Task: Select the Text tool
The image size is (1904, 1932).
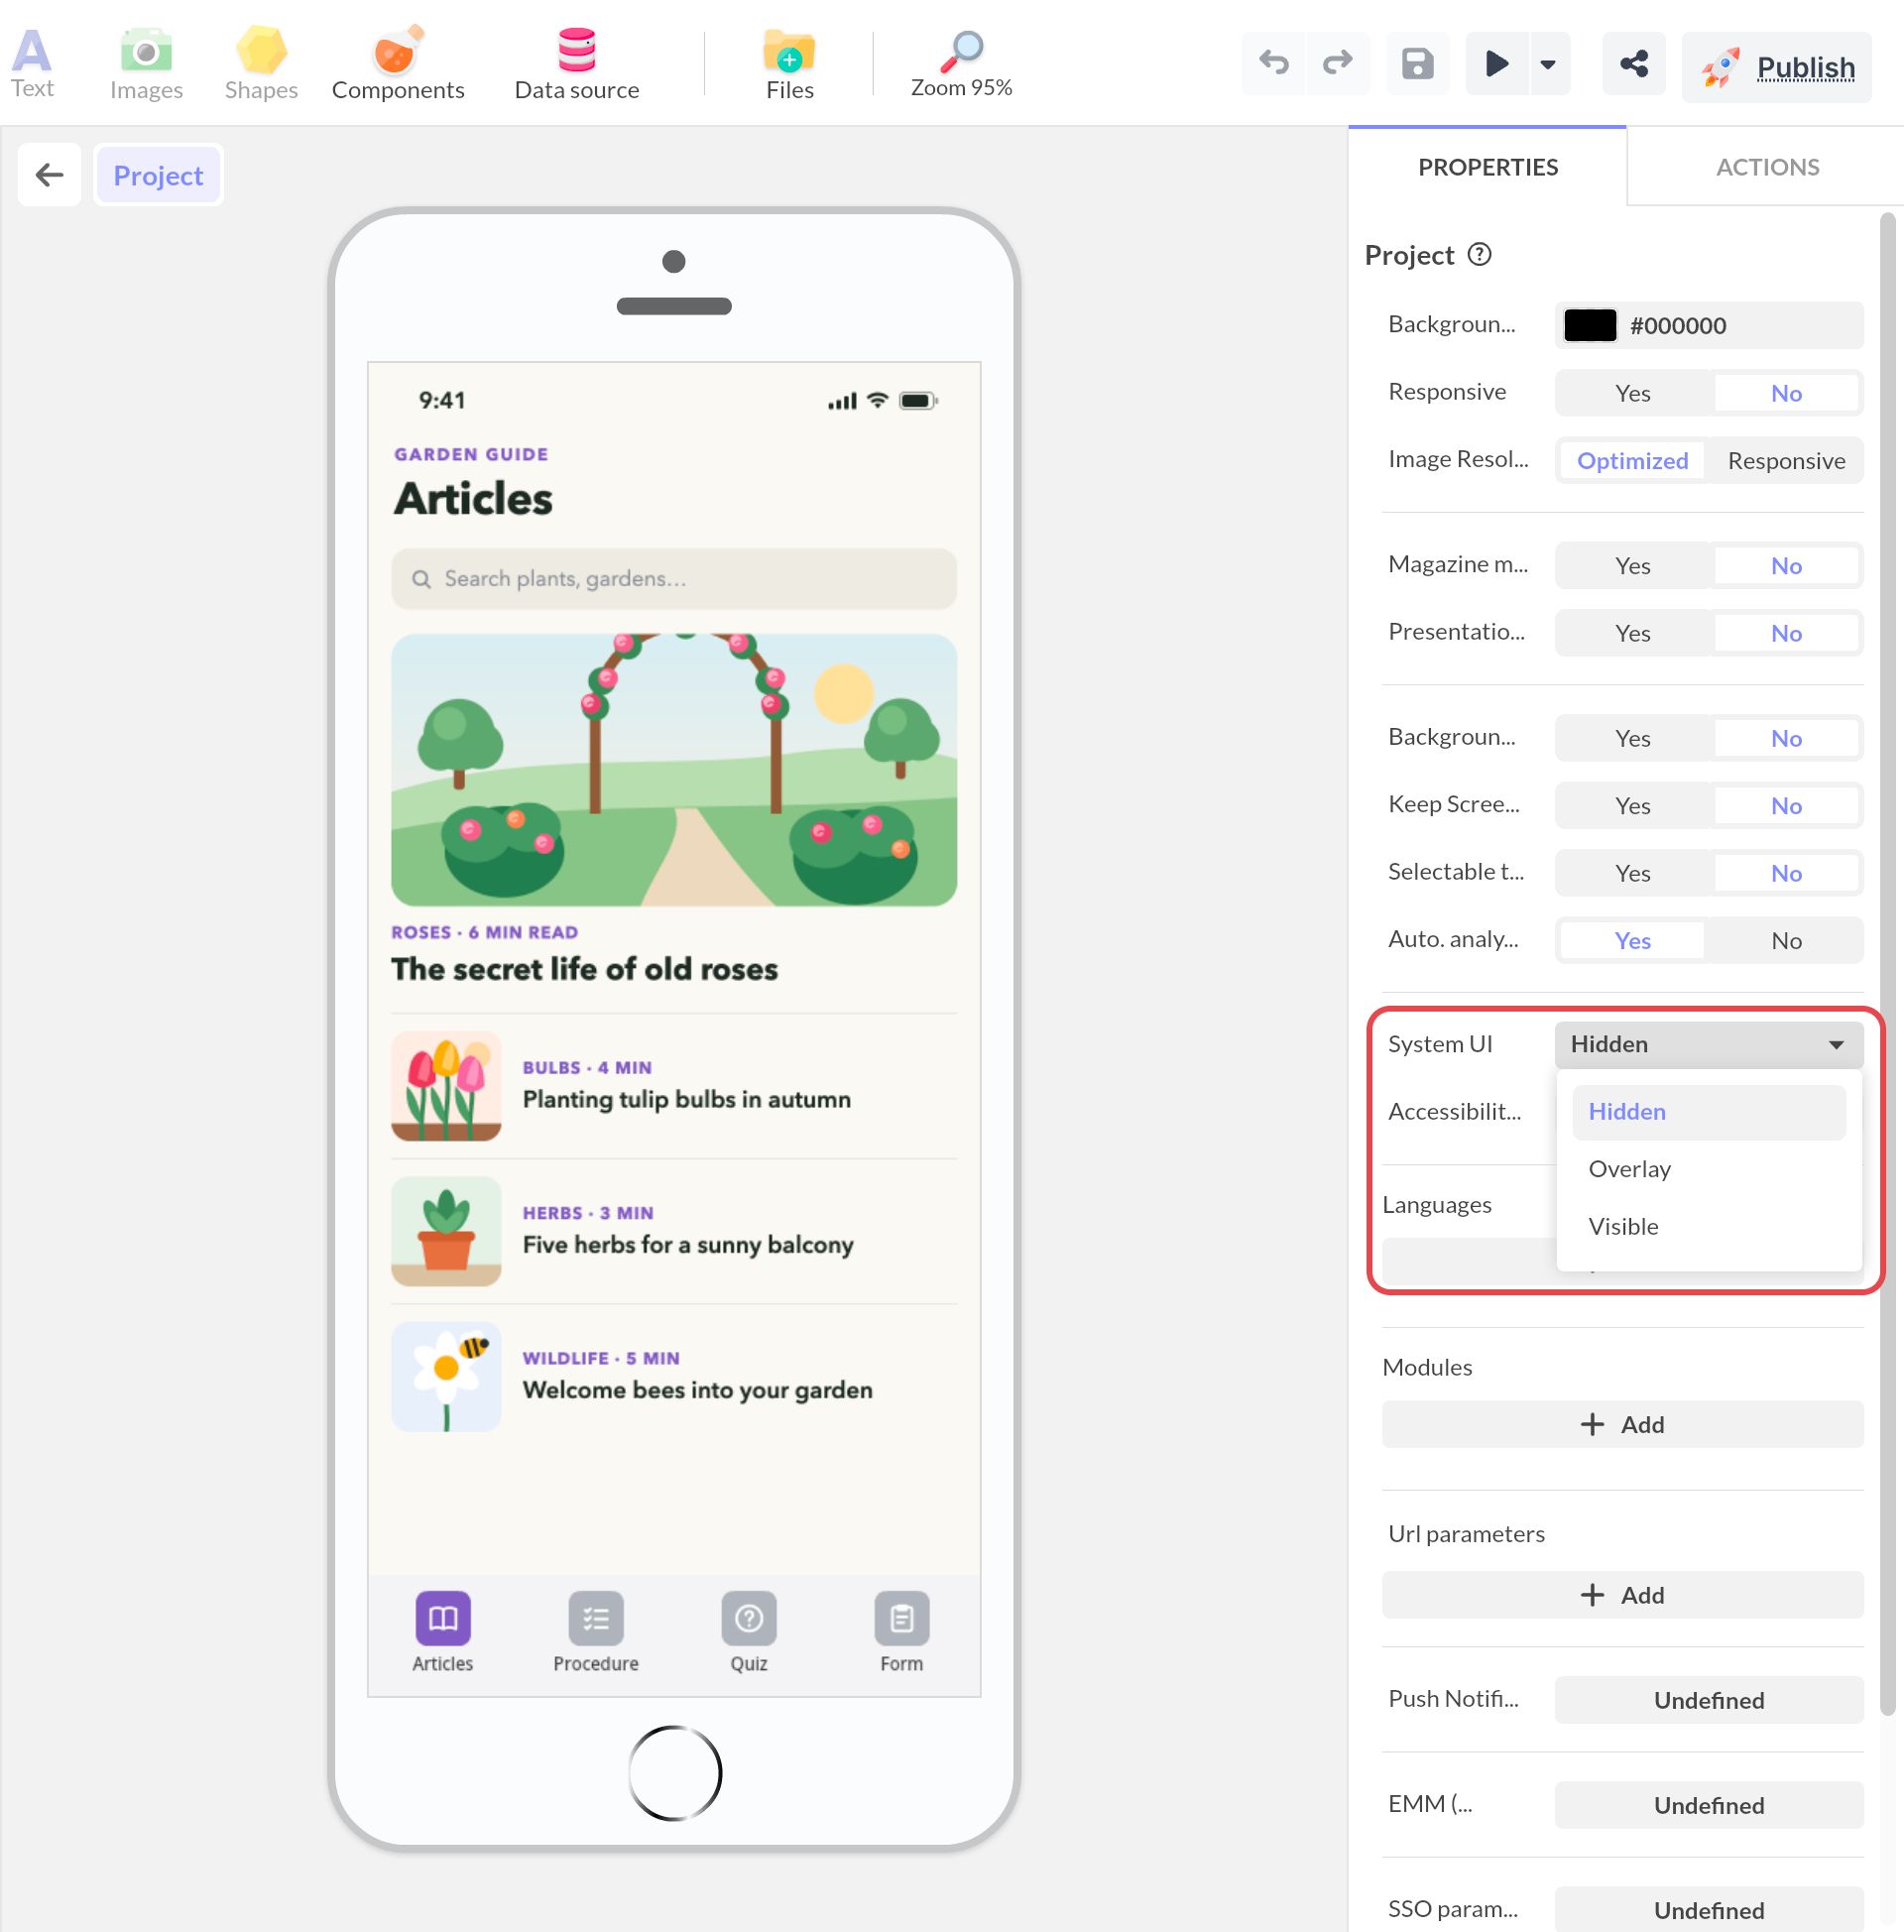Action: [32, 64]
